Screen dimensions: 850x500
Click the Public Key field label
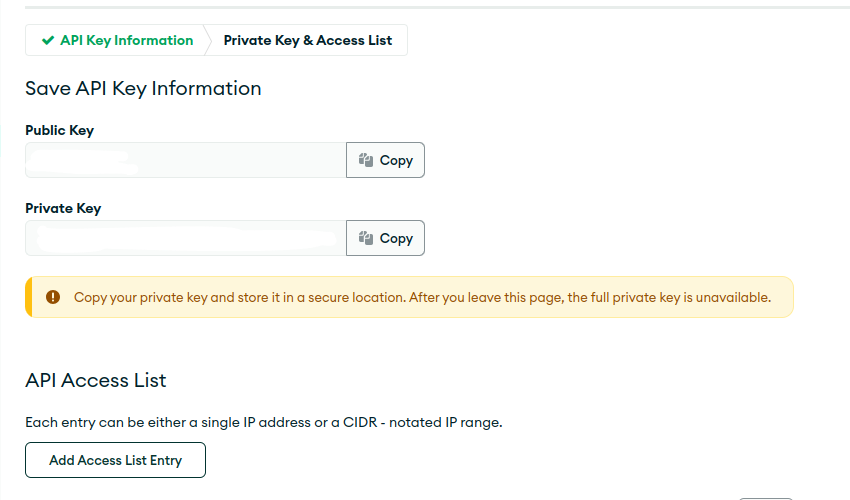tap(60, 131)
